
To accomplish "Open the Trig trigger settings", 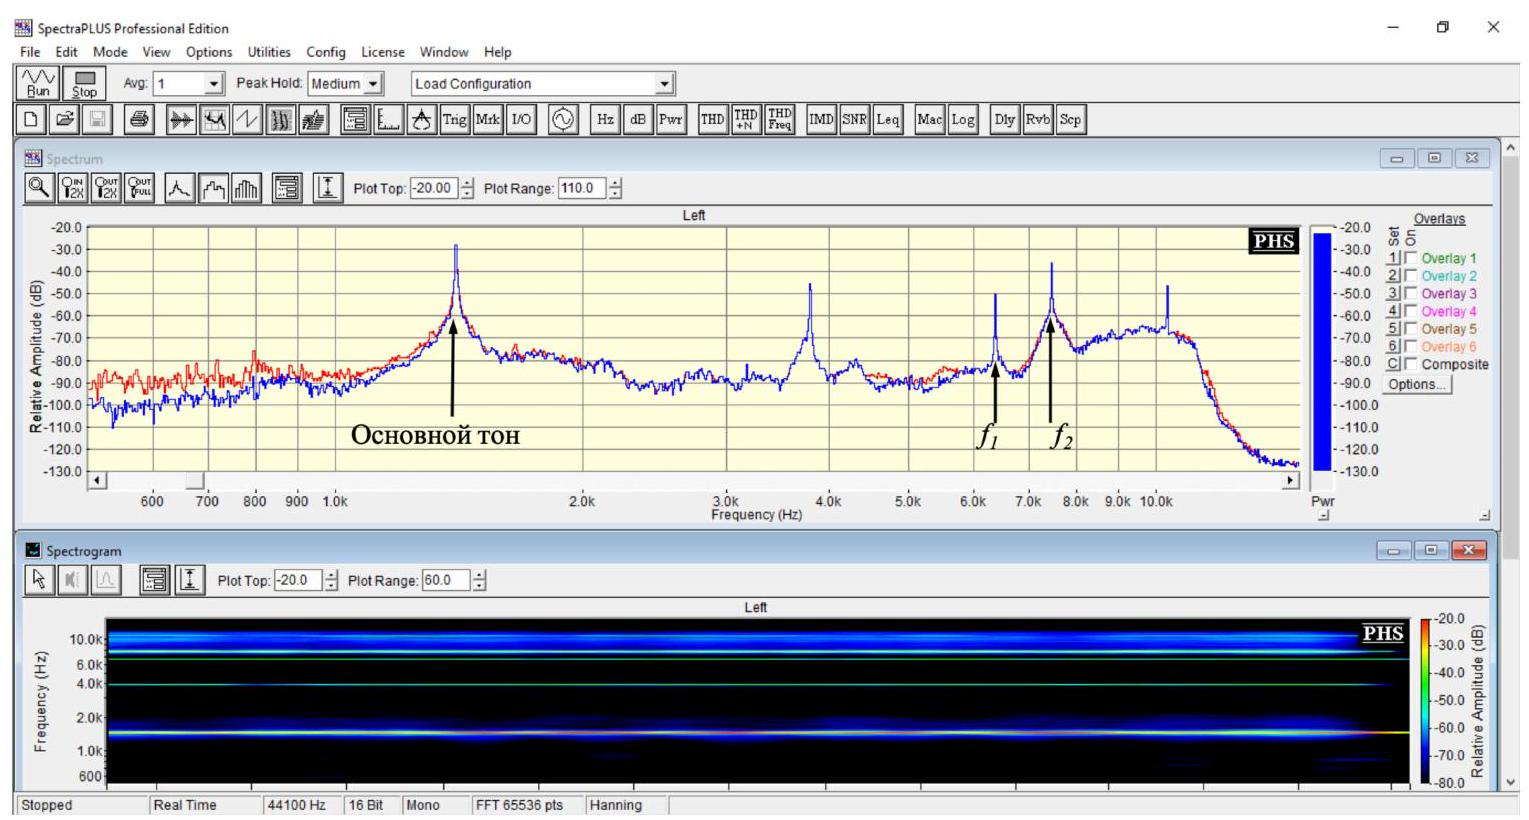I will coord(455,120).
